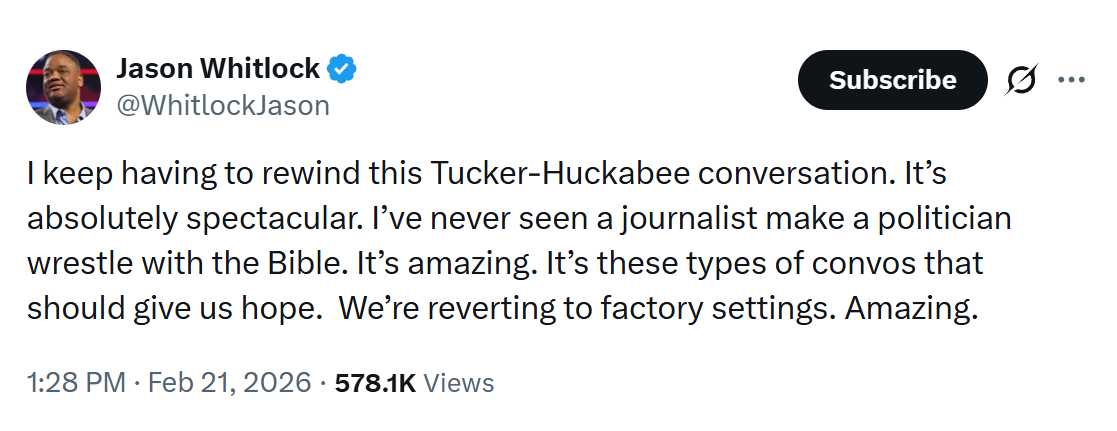Screen dimensions: 1117x431
Task: Click the blue verified checkmark badge
Action: (x=343, y=70)
